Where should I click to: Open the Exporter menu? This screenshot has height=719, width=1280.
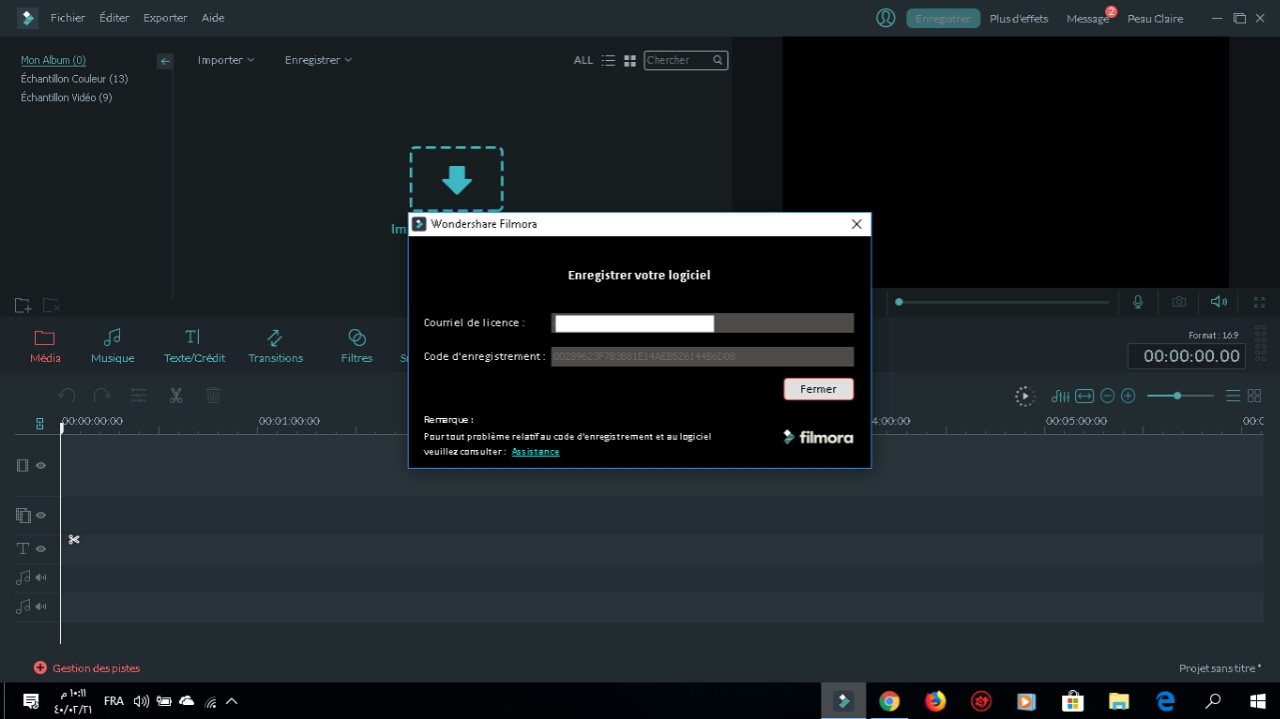pos(165,18)
